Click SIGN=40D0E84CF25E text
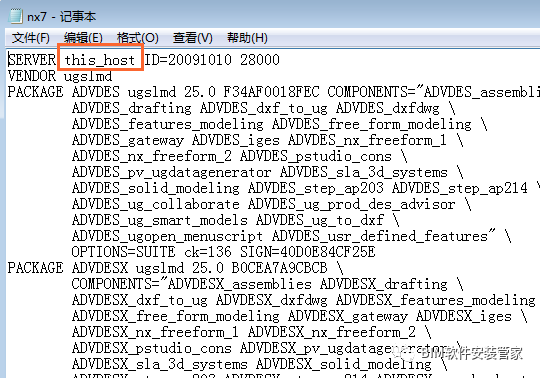The image size is (540, 378). pyautogui.click(x=308, y=252)
